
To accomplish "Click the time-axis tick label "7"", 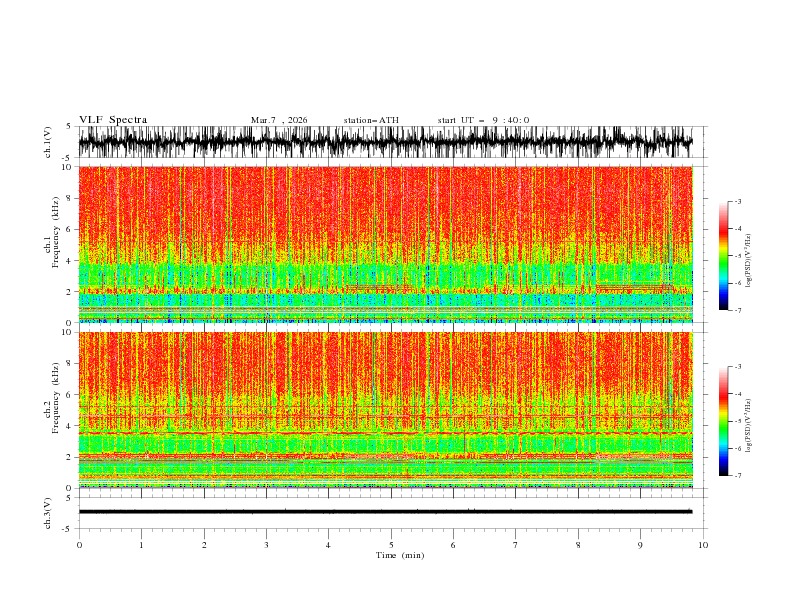I will point(516,545).
